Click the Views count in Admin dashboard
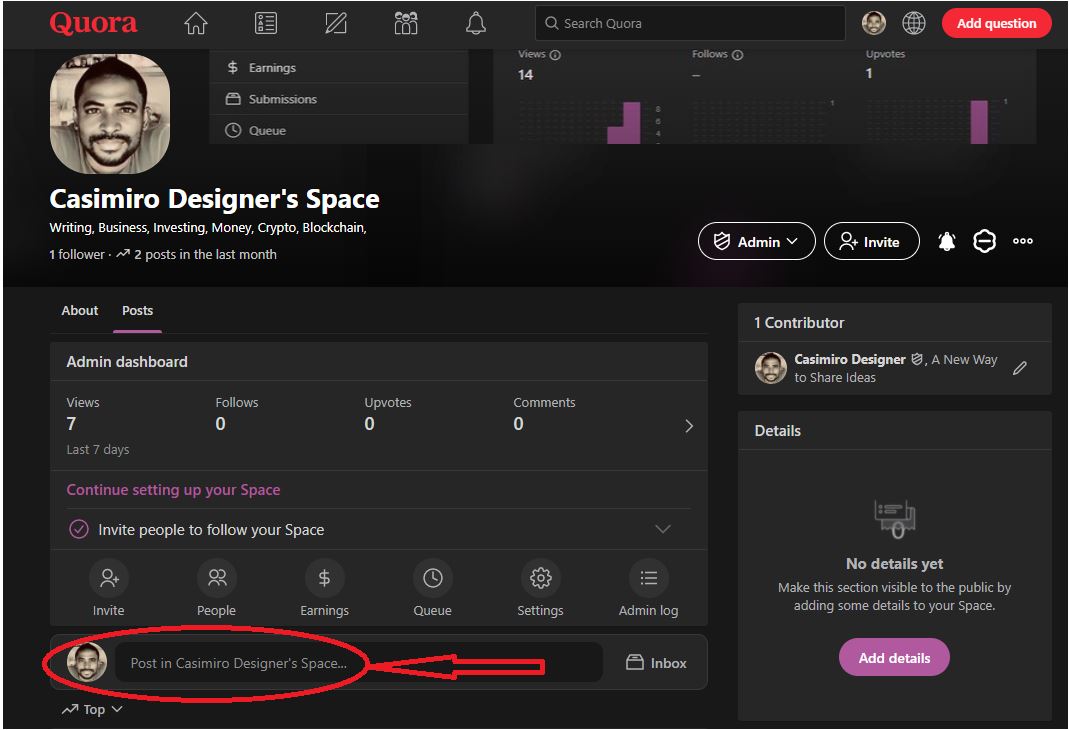Screen dimensions: 1069x730 pyautogui.click(x=71, y=424)
